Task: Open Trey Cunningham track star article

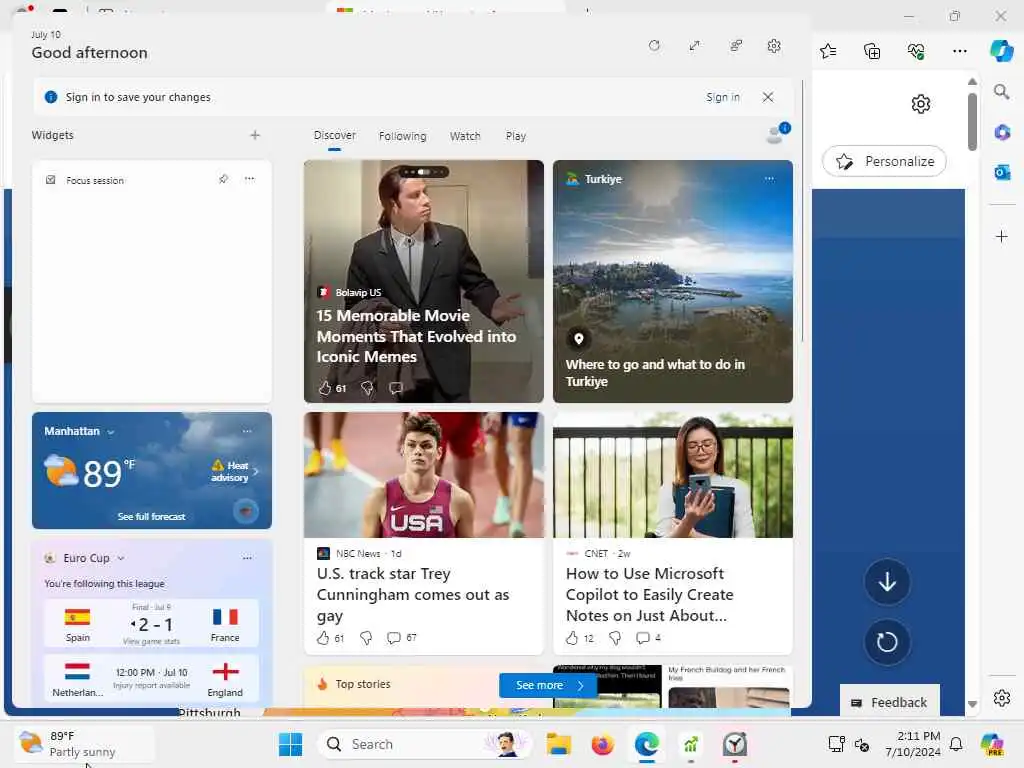Action: 413,594
